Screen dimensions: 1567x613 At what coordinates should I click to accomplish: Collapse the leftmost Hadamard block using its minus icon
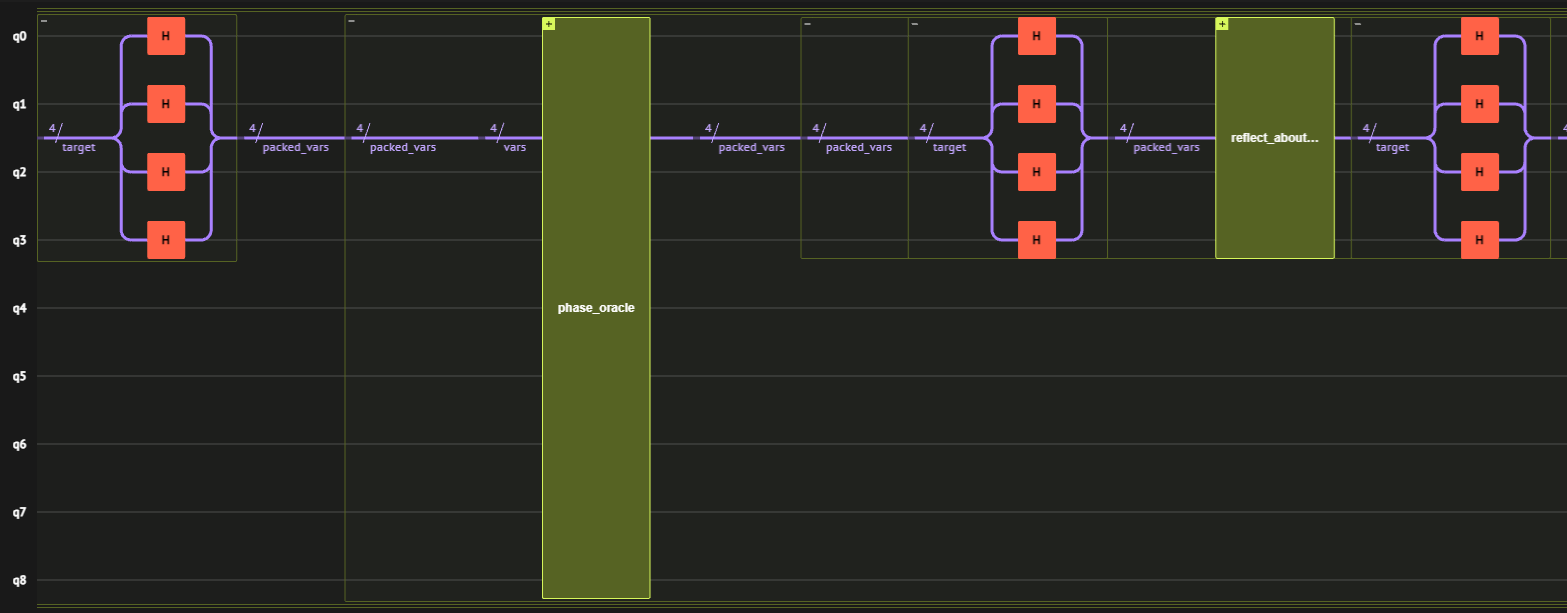[x=44, y=21]
